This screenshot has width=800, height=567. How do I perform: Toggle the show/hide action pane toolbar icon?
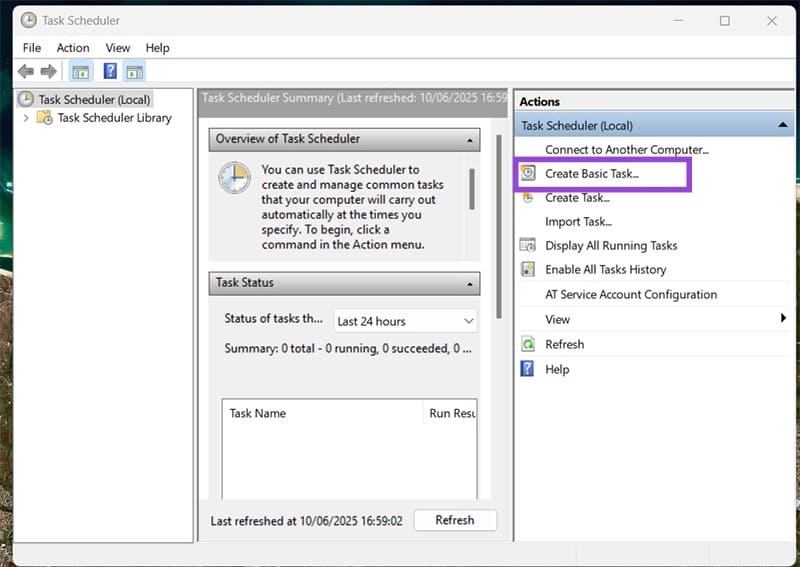(x=135, y=71)
